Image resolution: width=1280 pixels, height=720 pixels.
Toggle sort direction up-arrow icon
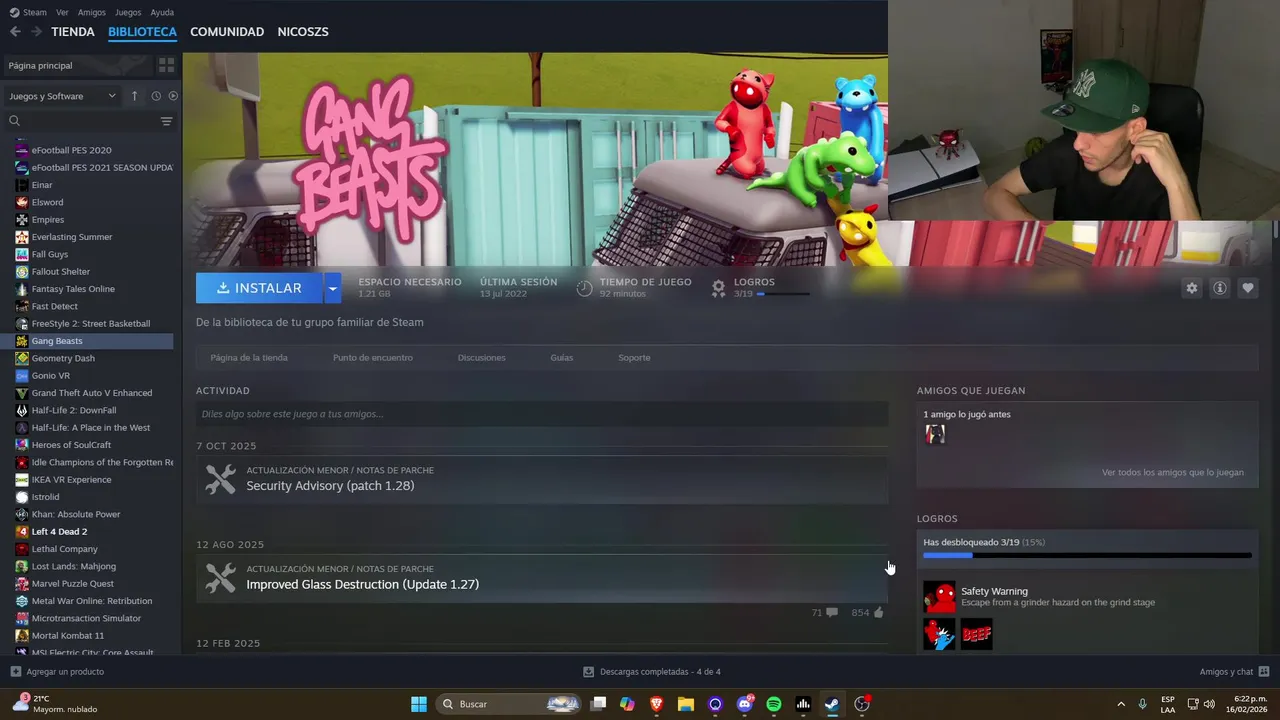[134, 96]
